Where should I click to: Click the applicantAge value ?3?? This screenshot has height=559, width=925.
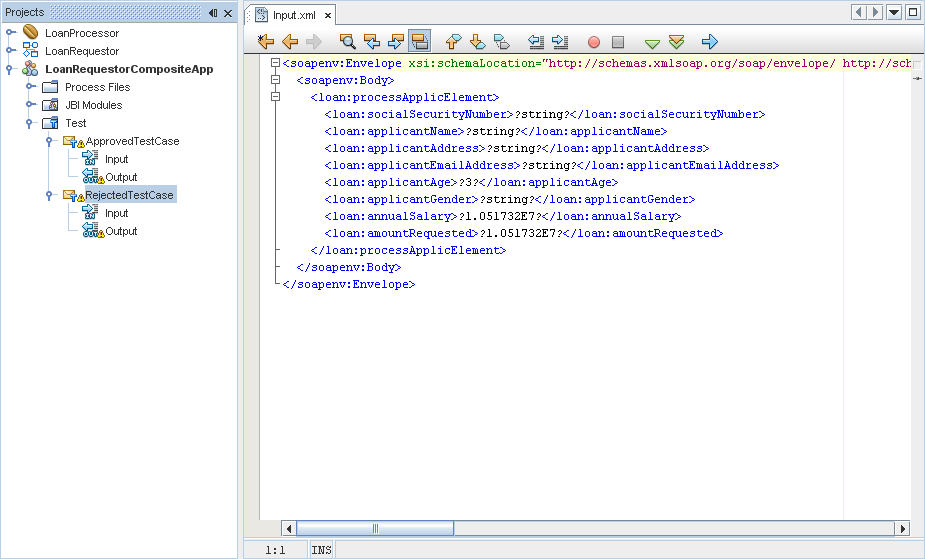pyautogui.click(x=468, y=182)
